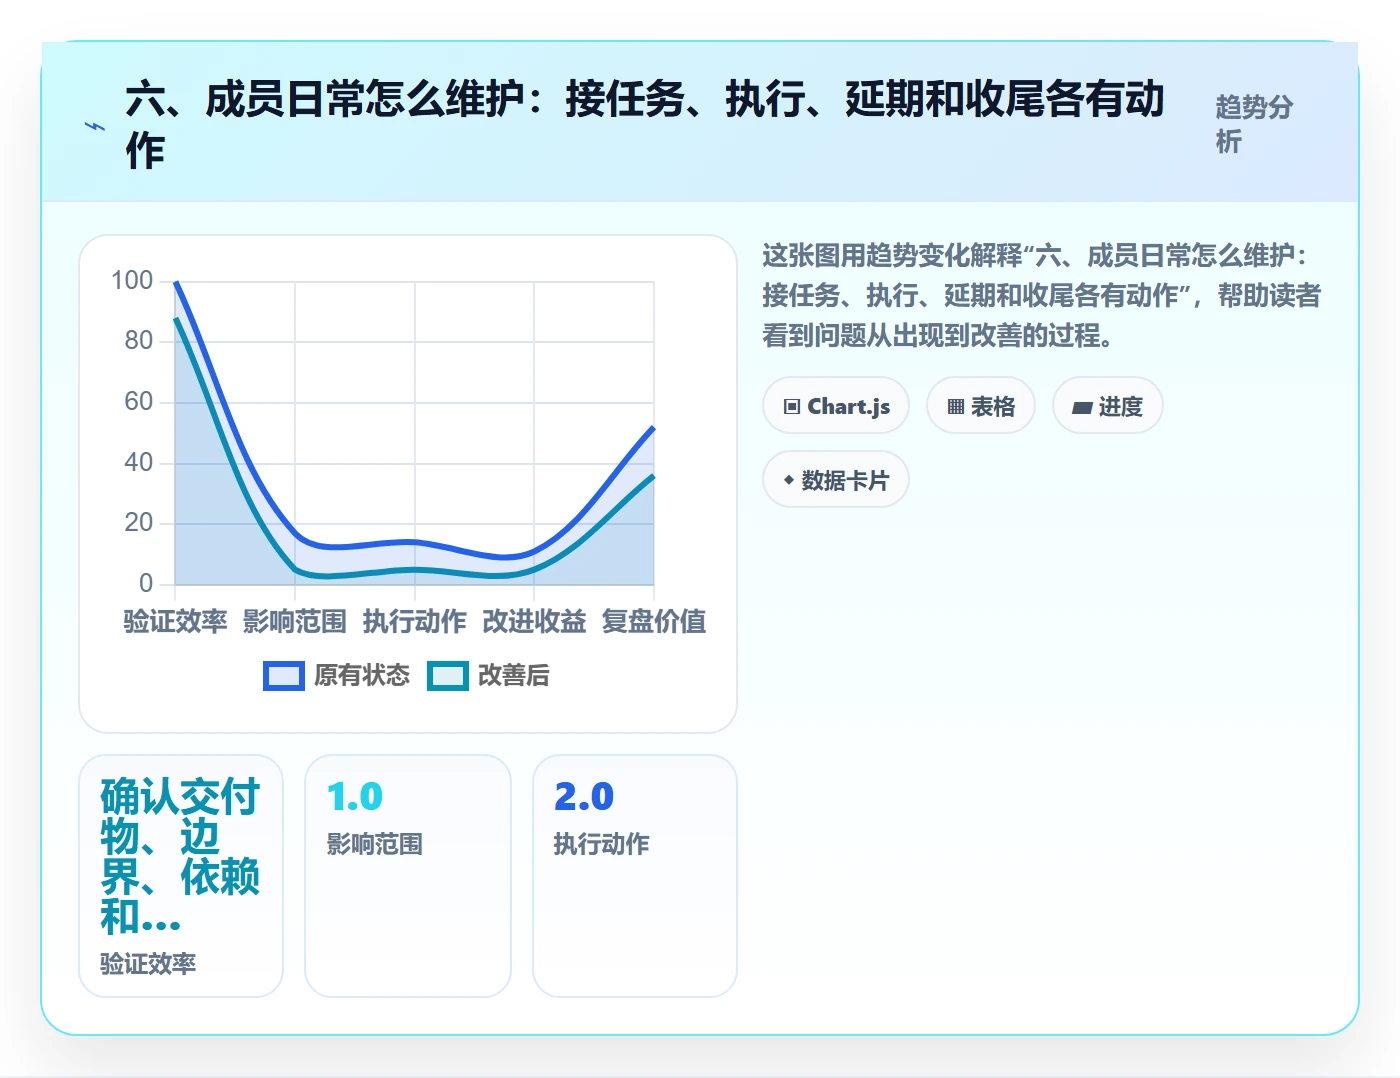Click the y-axis value 60

139,402
